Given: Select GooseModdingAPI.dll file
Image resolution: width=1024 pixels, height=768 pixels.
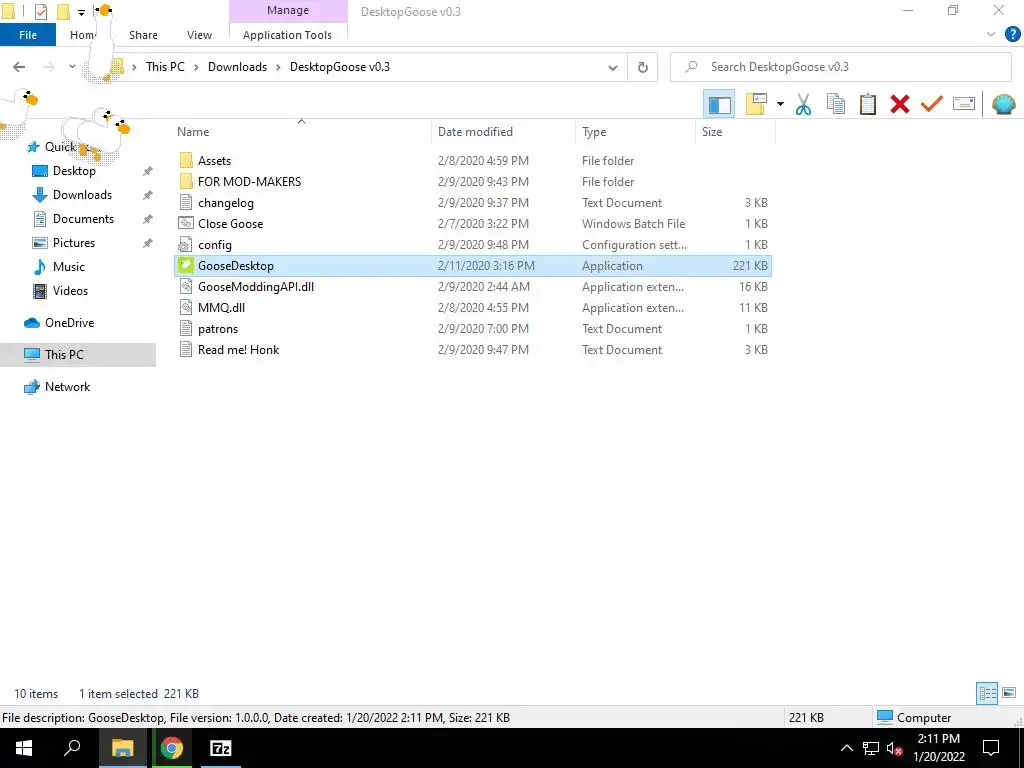Looking at the screenshot, I should pyautogui.click(x=256, y=287).
